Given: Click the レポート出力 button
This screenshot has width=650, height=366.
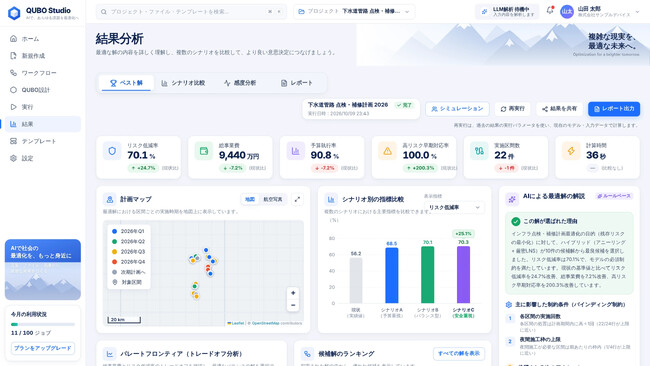Looking at the screenshot, I should pyautogui.click(x=614, y=109).
